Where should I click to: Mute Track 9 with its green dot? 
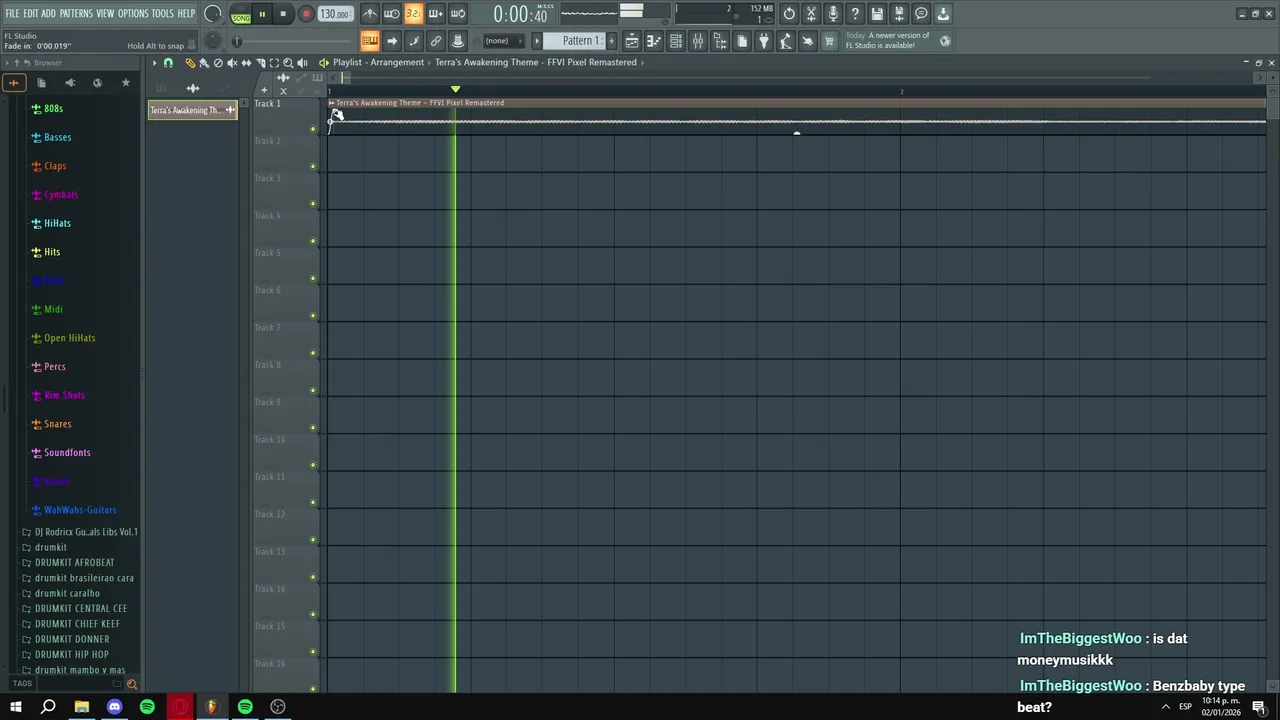click(x=313, y=427)
